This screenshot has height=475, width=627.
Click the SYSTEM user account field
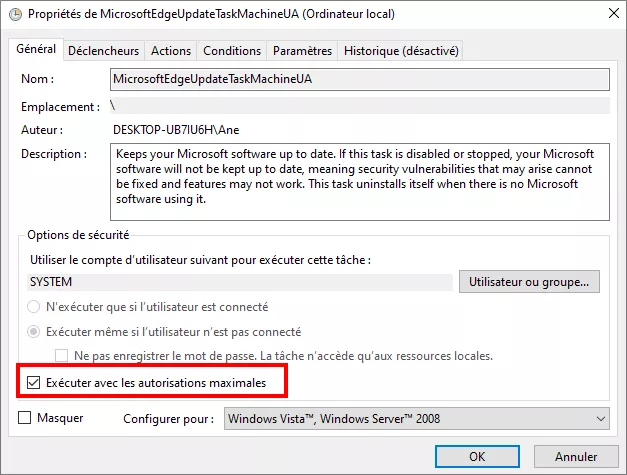point(238,282)
